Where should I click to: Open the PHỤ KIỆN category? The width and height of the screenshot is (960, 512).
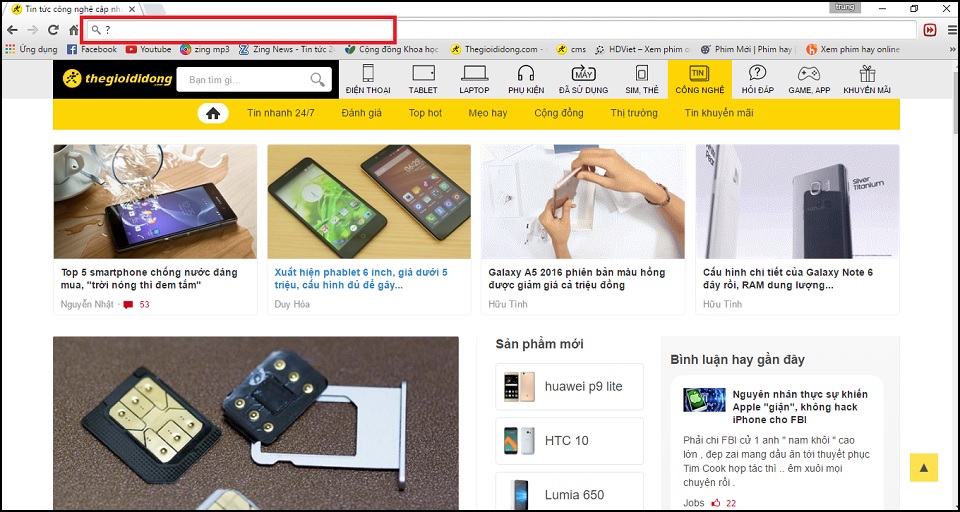coord(526,79)
